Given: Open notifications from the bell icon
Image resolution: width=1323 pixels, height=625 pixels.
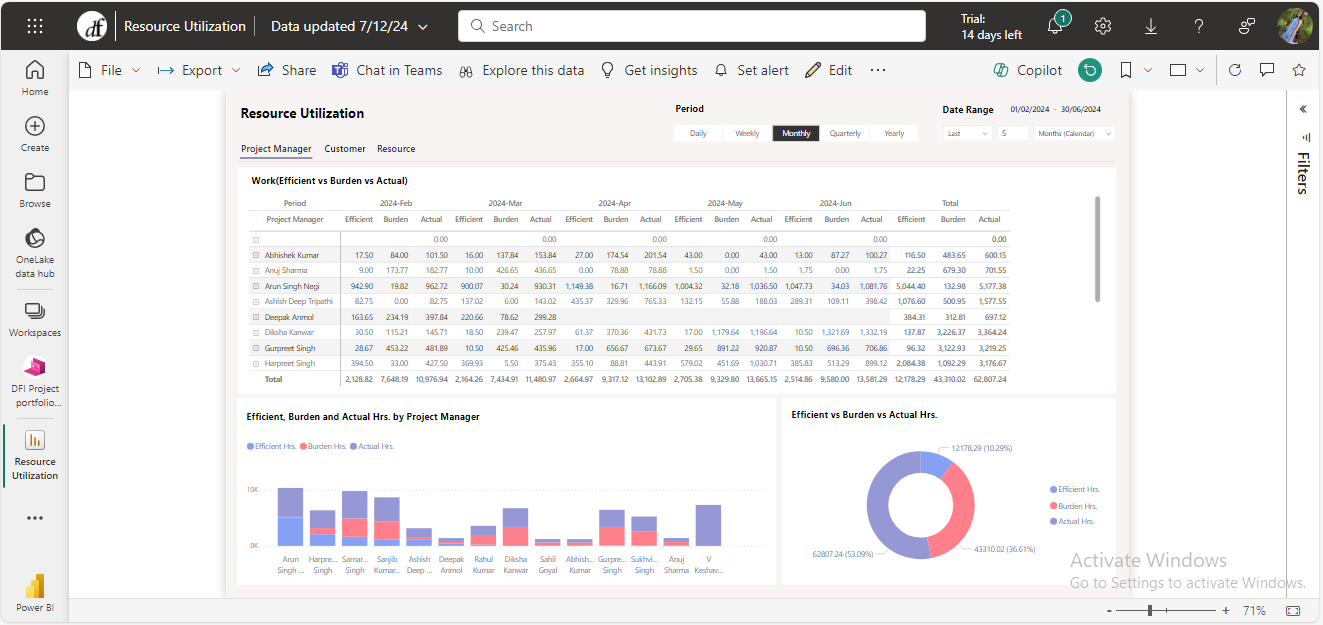Looking at the screenshot, I should point(1055,26).
